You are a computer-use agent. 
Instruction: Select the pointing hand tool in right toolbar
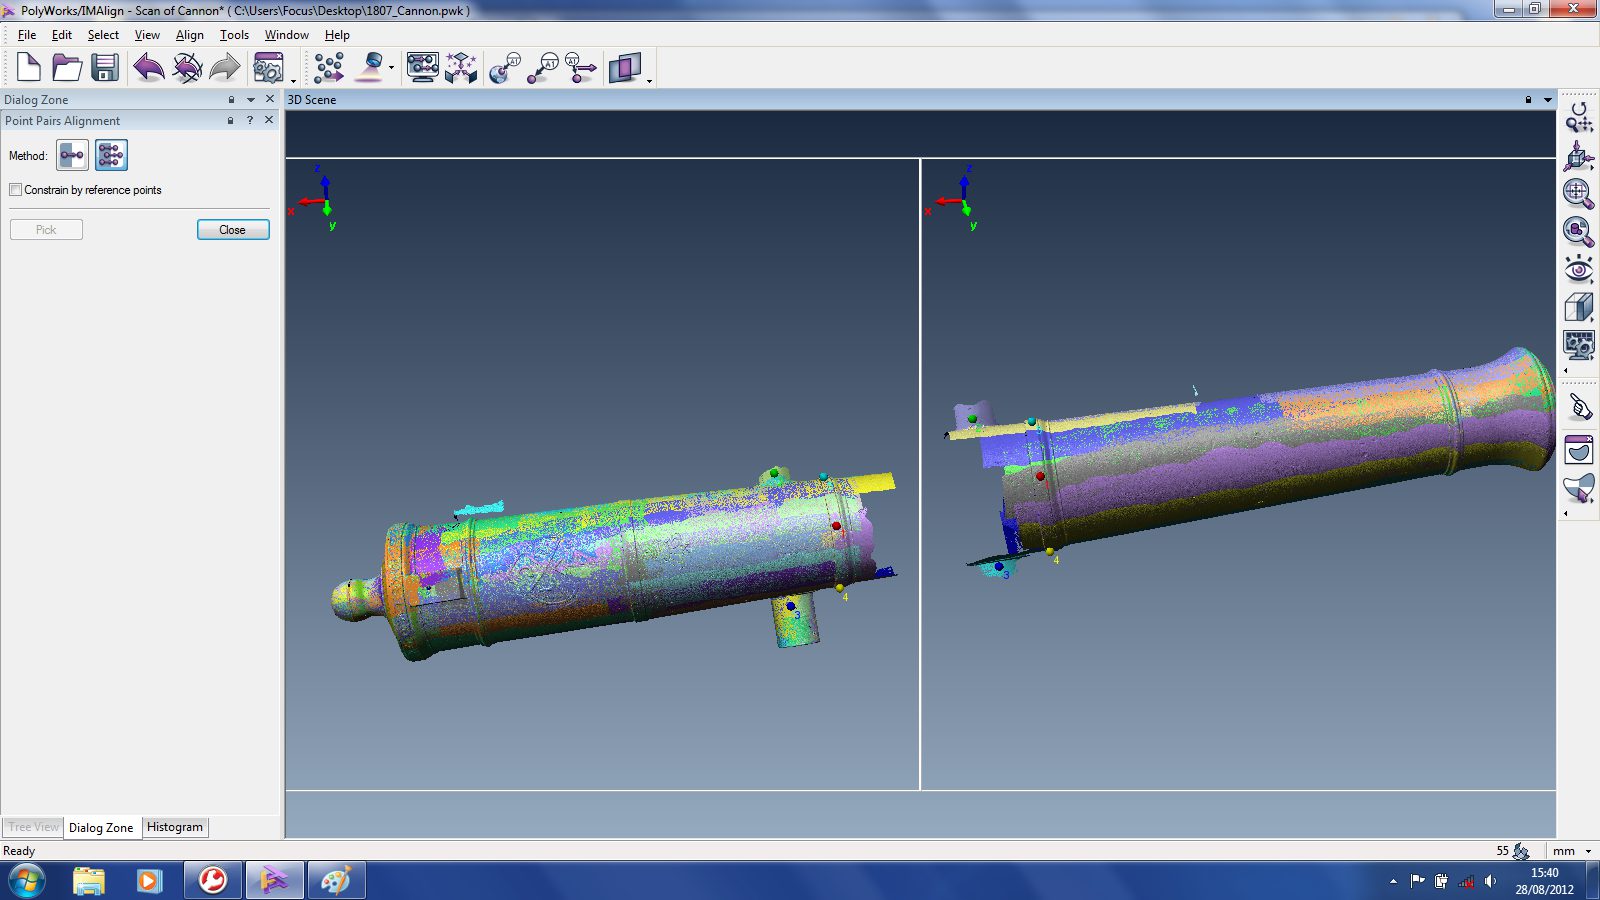[1579, 407]
